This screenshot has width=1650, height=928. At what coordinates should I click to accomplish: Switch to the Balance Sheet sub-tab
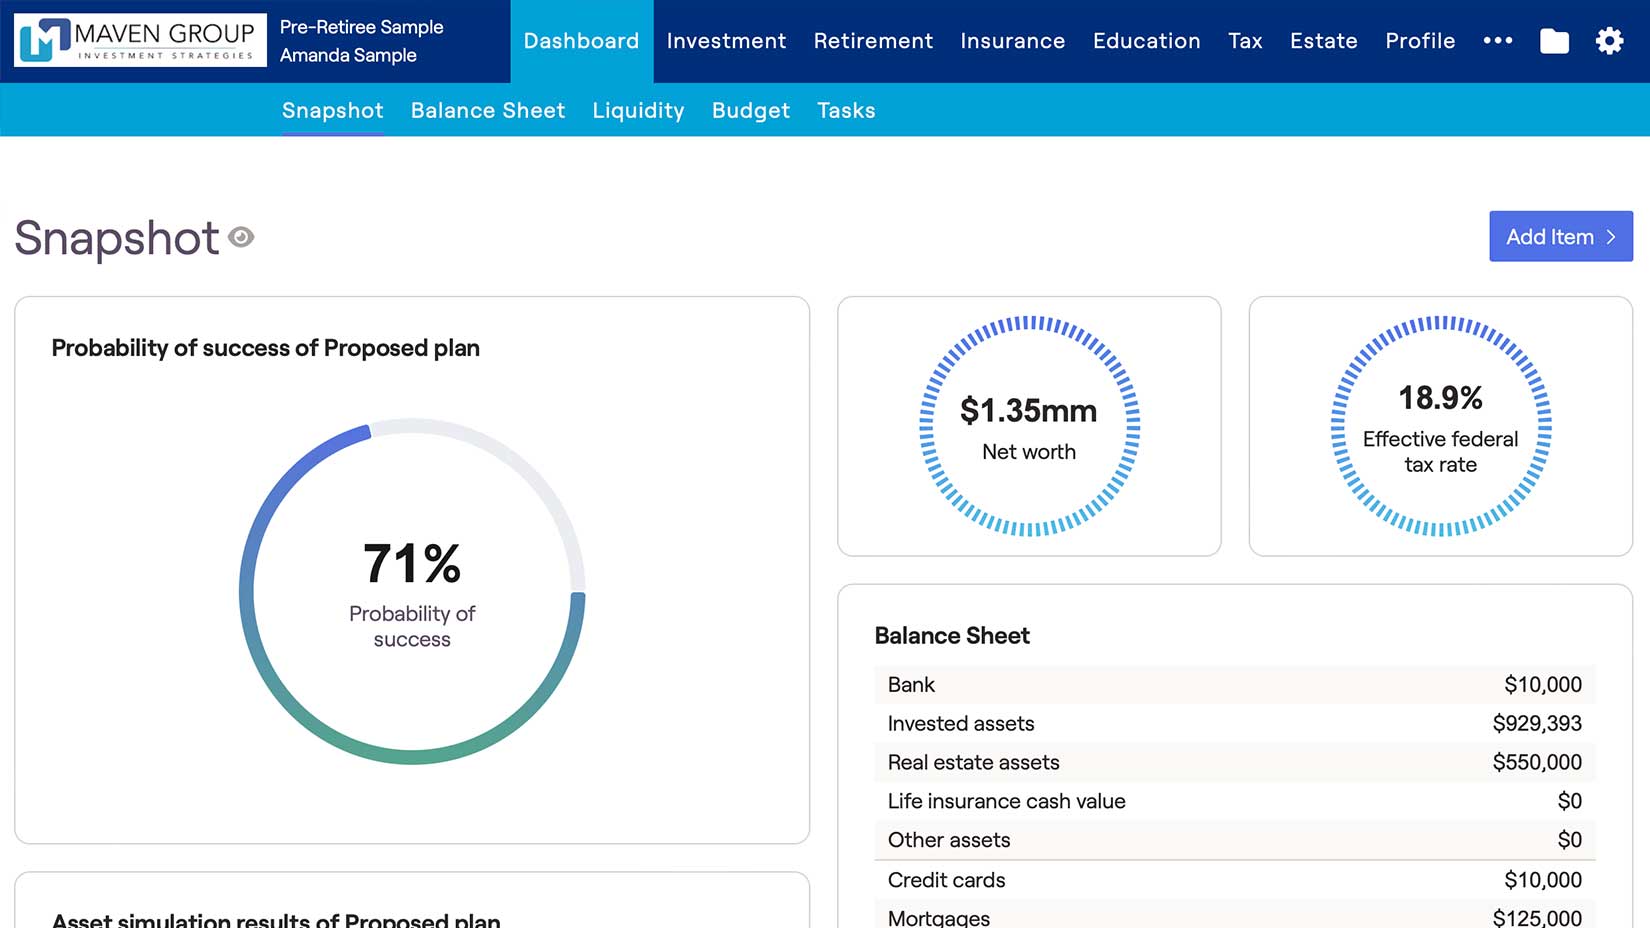tap(488, 110)
